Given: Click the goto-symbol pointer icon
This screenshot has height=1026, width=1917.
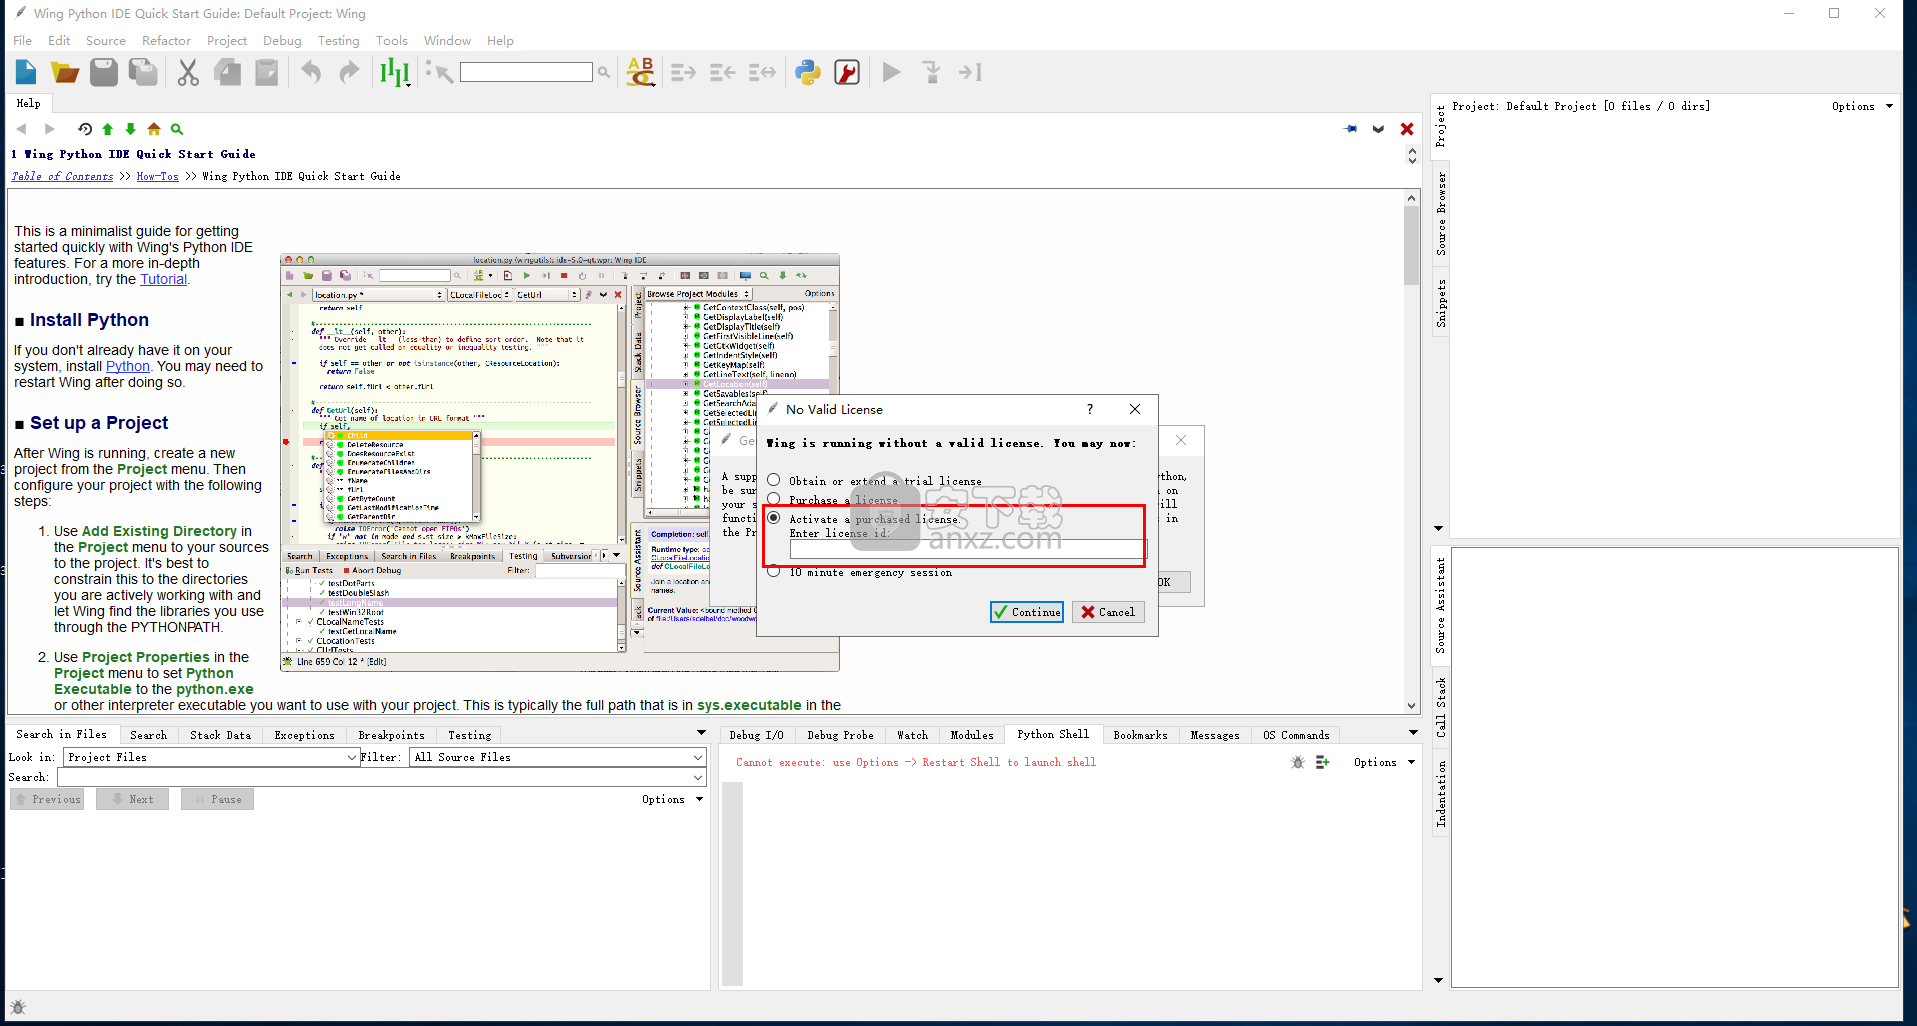Looking at the screenshot, I should (439, 72).
